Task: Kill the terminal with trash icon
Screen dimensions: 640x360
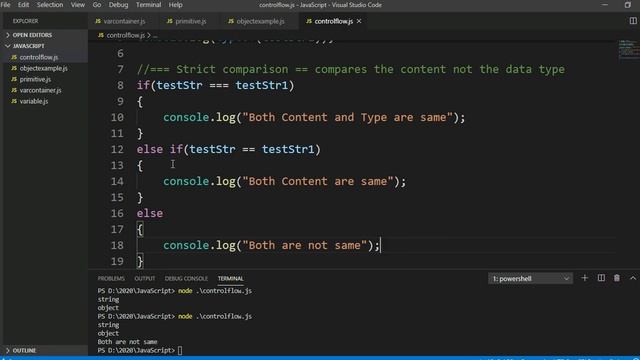Action: pyautogui.click(x=617, y=278)
